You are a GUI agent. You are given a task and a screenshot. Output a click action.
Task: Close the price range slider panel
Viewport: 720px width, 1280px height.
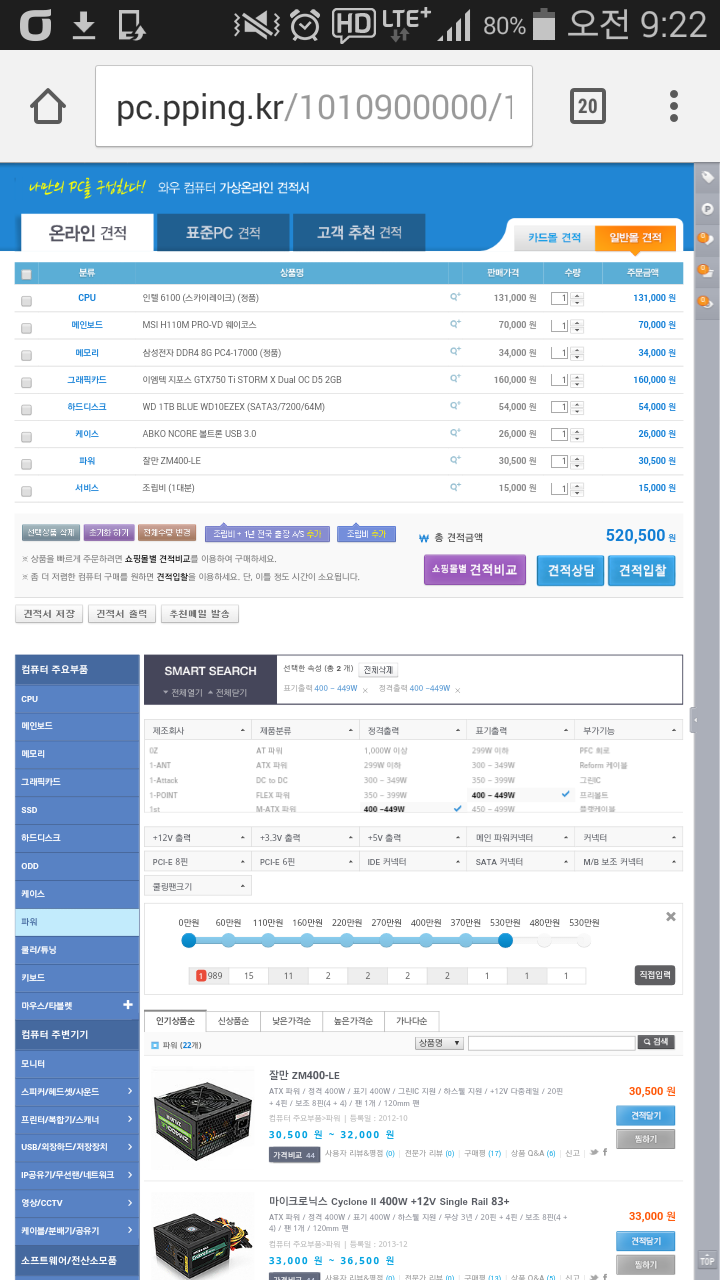pos(671,916)
